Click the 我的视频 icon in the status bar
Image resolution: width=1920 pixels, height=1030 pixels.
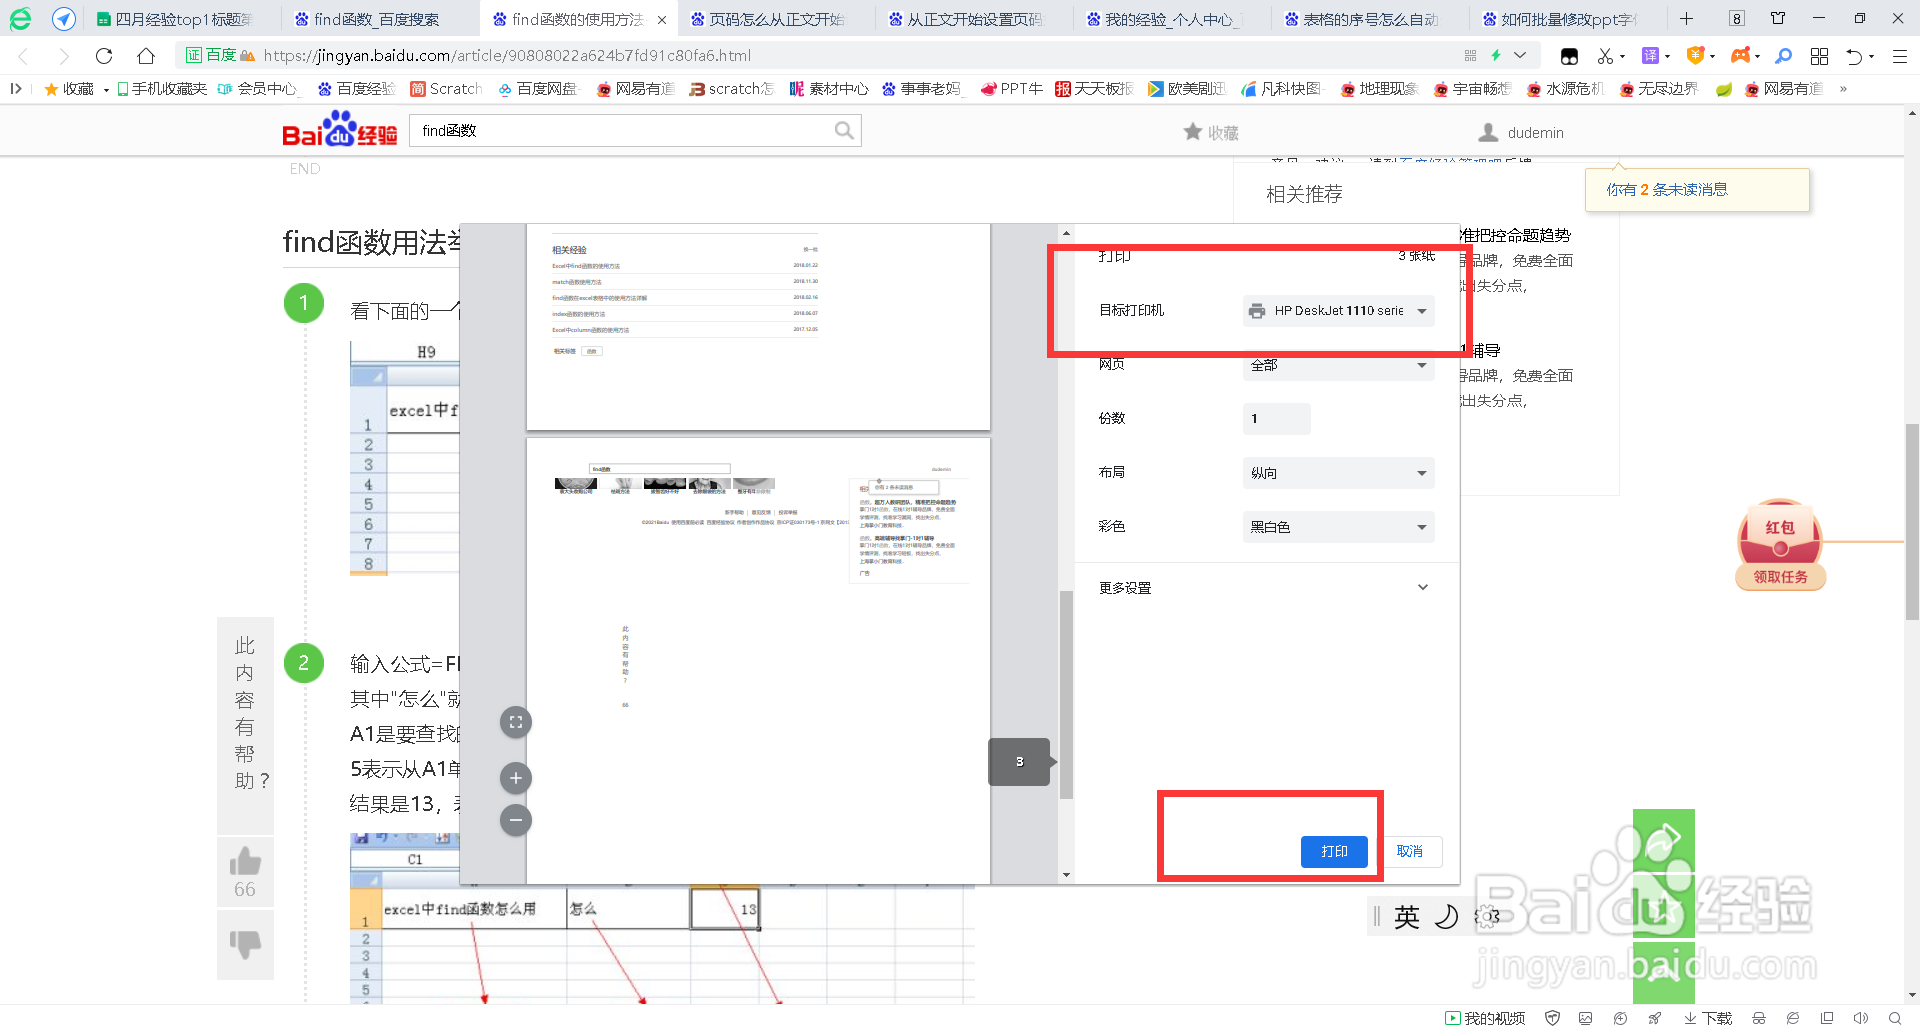pyautogui.click(x=1485, y=1019)
